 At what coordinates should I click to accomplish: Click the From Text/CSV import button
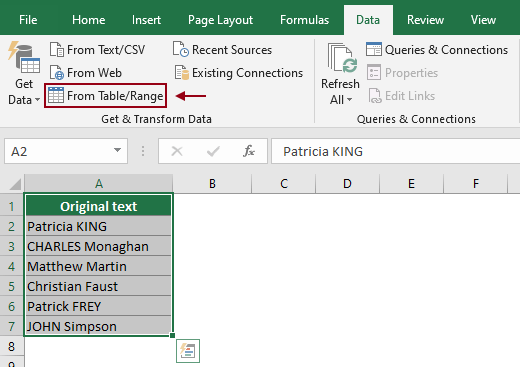[x=97, y=50]
